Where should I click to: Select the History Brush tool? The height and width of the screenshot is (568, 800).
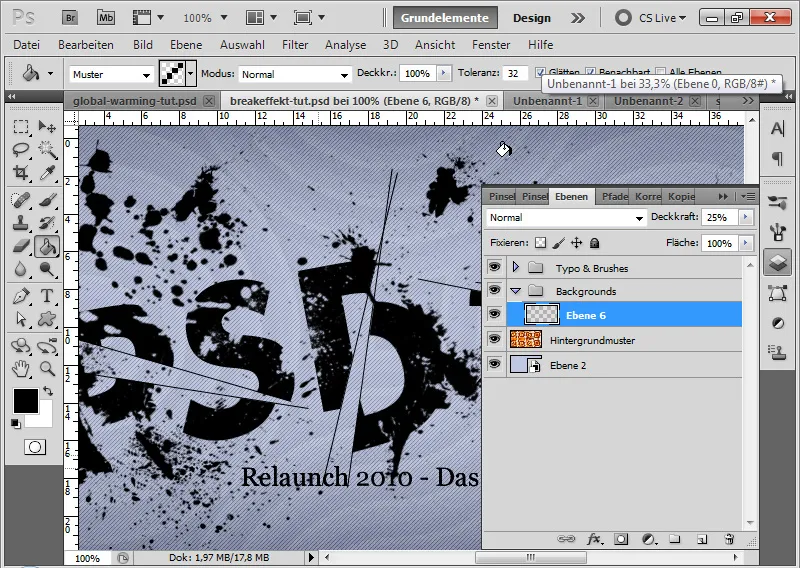click(47, 223)
